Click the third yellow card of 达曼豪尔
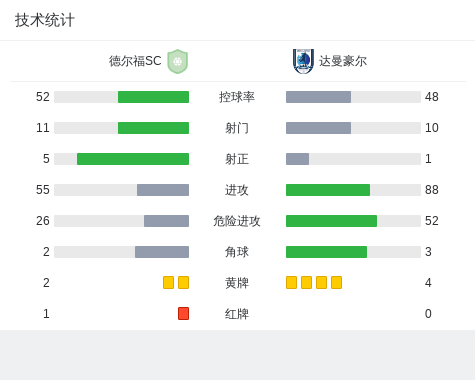The image size is (475, 380). pos(321,282)
